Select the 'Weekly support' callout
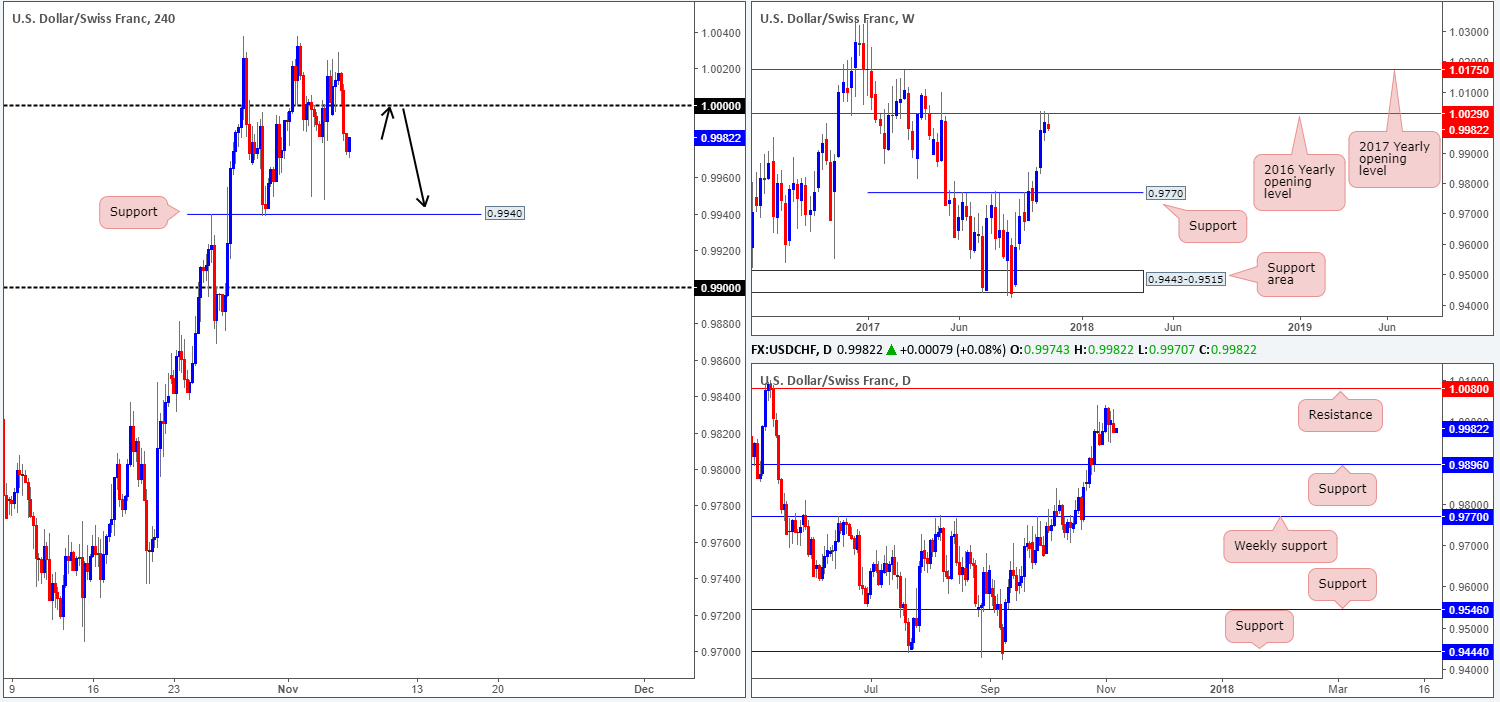The image size is (1500, 702). [x=1280, y=545]
